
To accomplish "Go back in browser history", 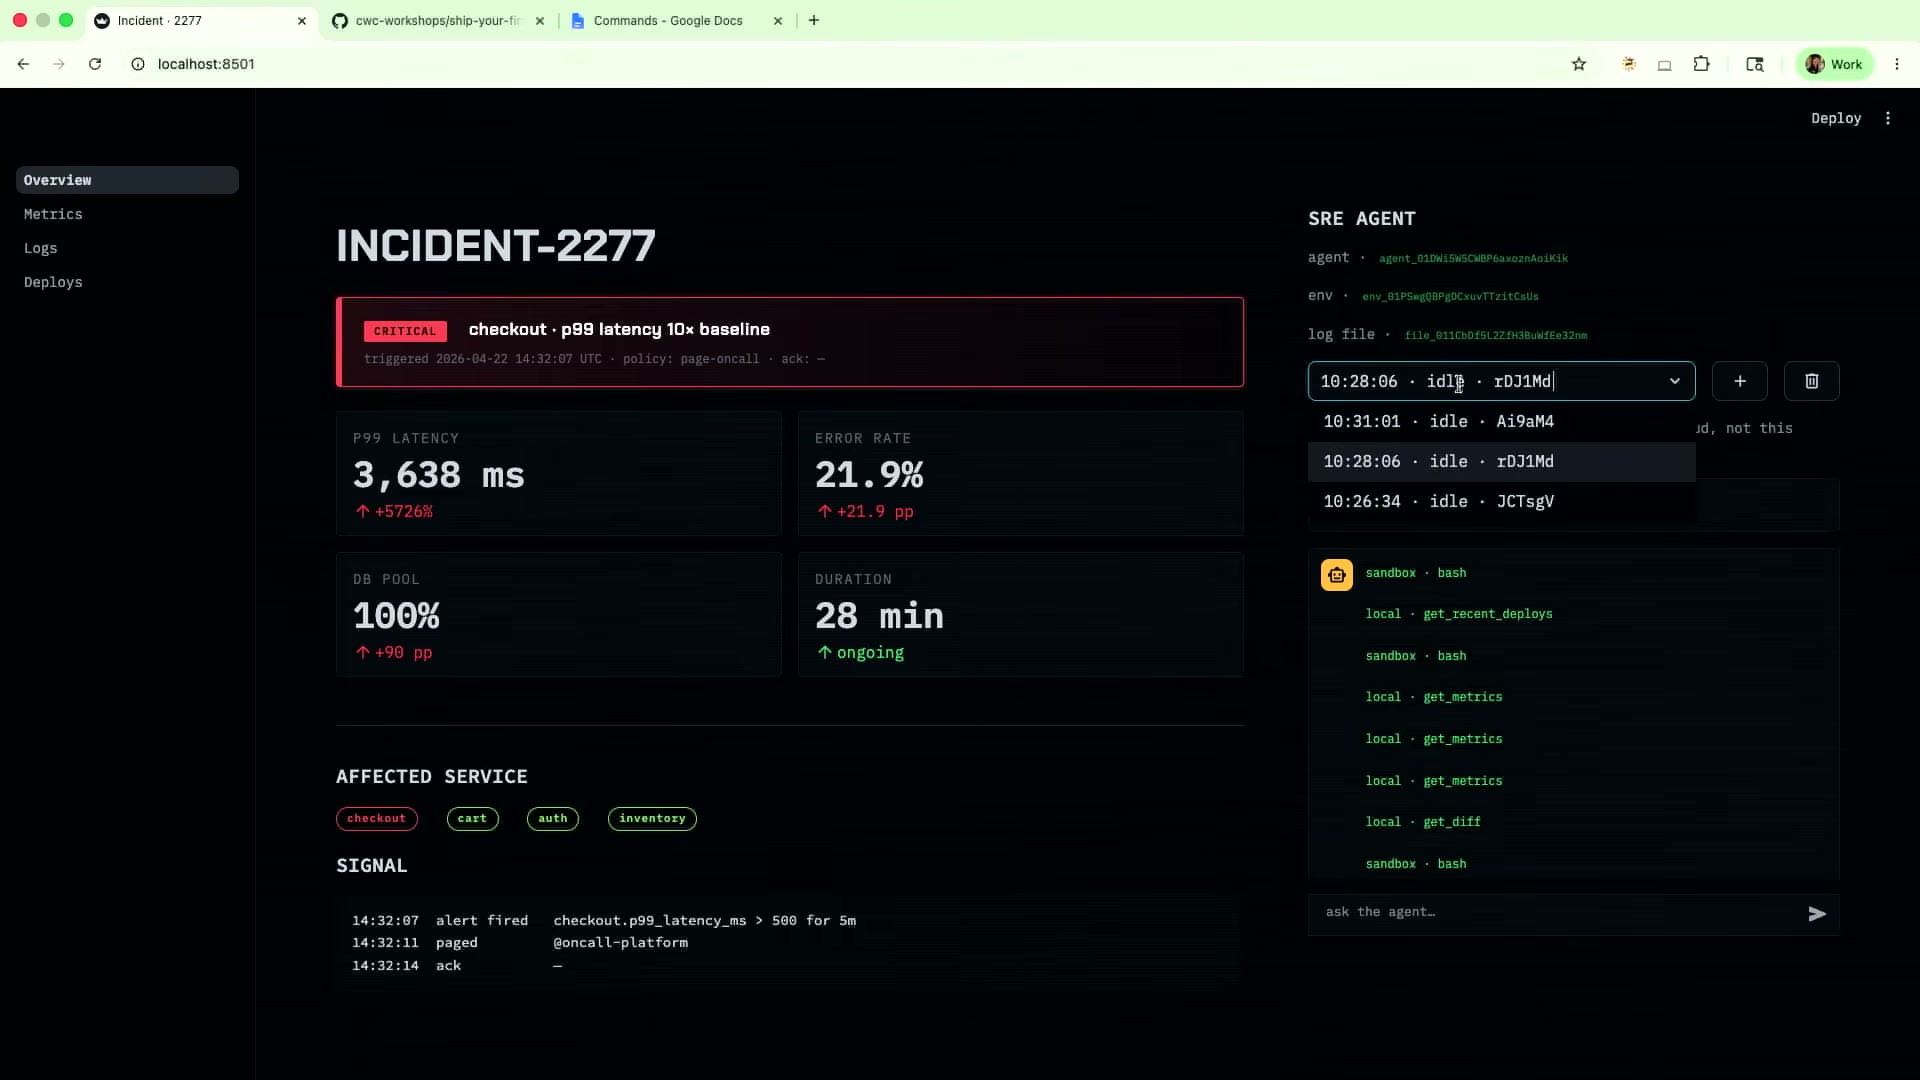I will coord(23,64).
